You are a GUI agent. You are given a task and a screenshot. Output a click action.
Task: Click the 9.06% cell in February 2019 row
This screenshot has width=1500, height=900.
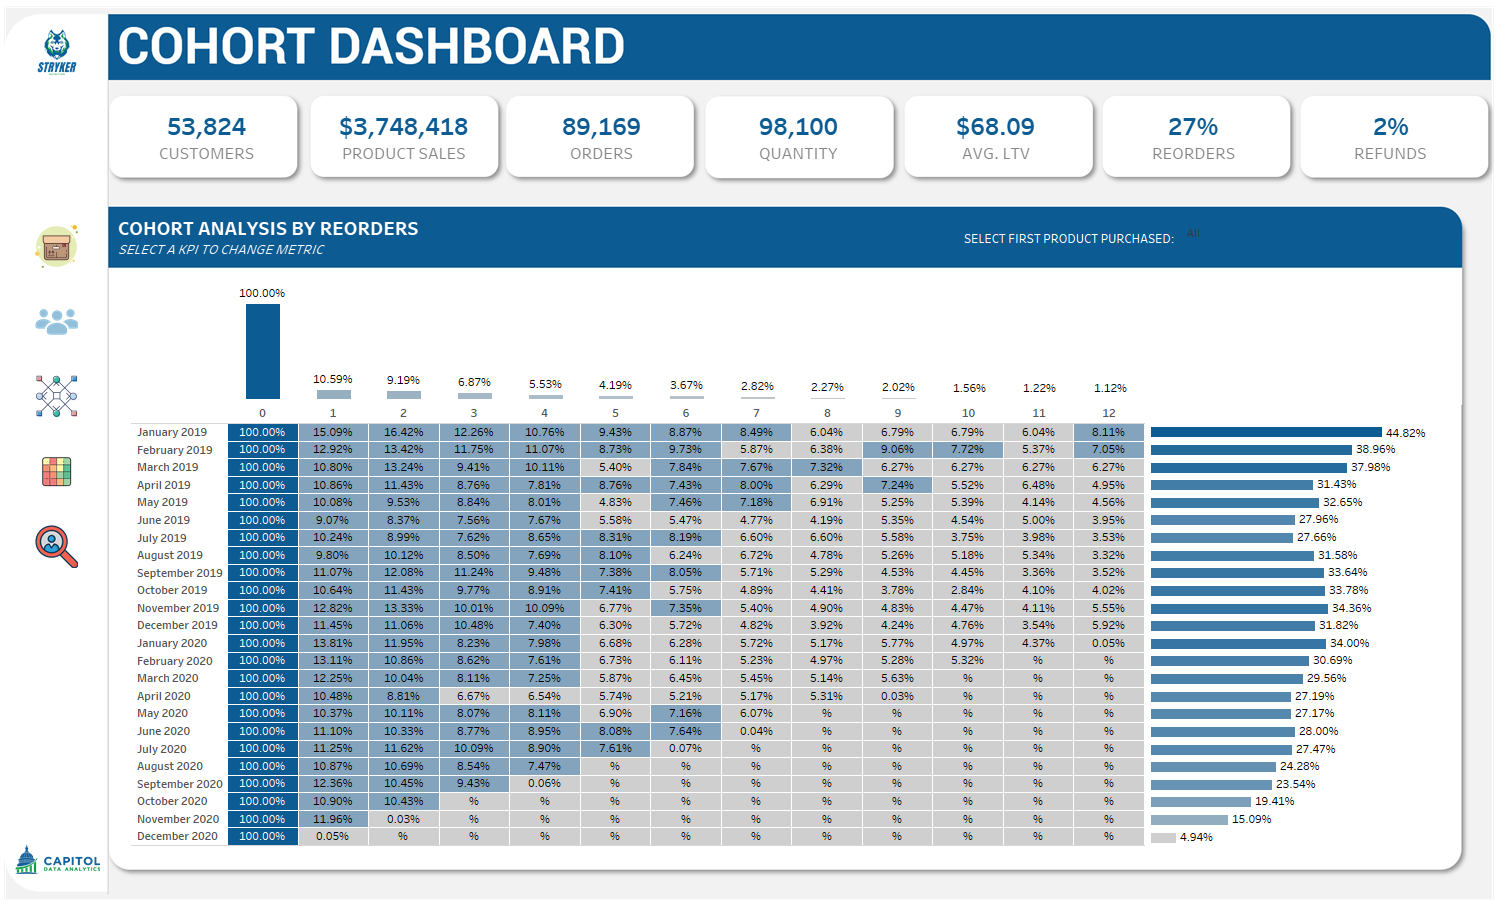click(897, 450)
